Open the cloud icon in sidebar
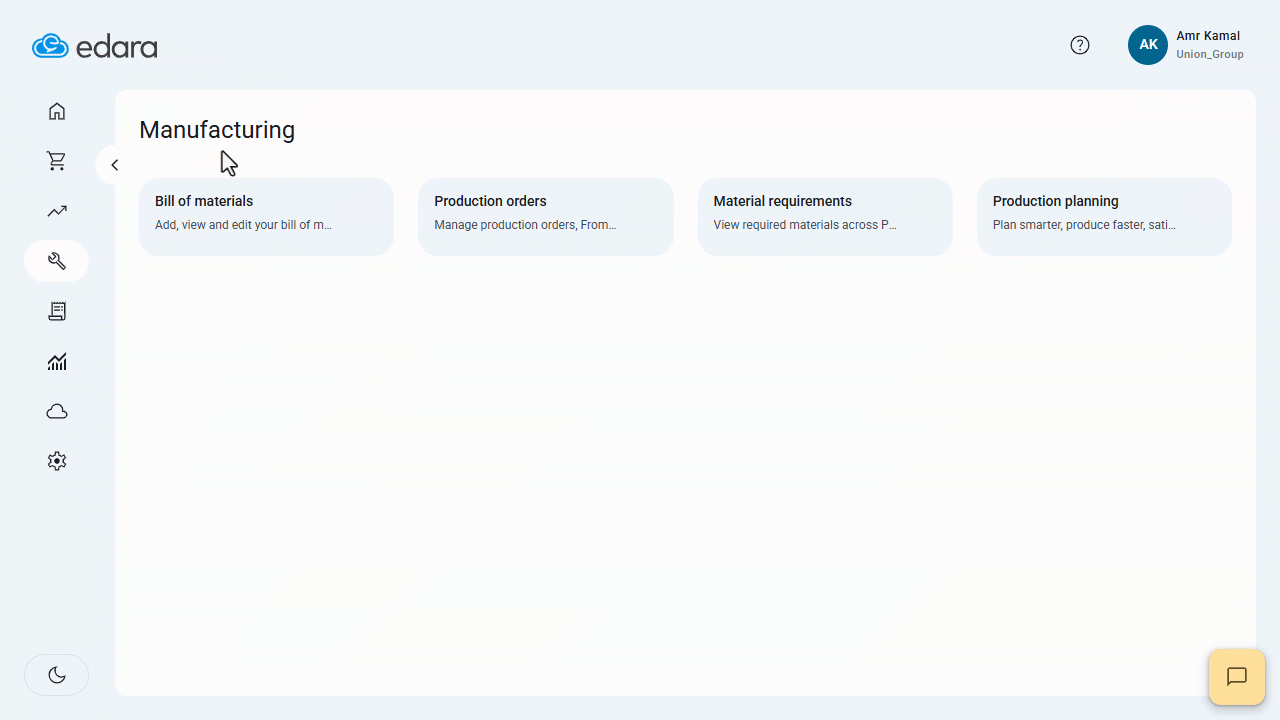 (57, 411)
